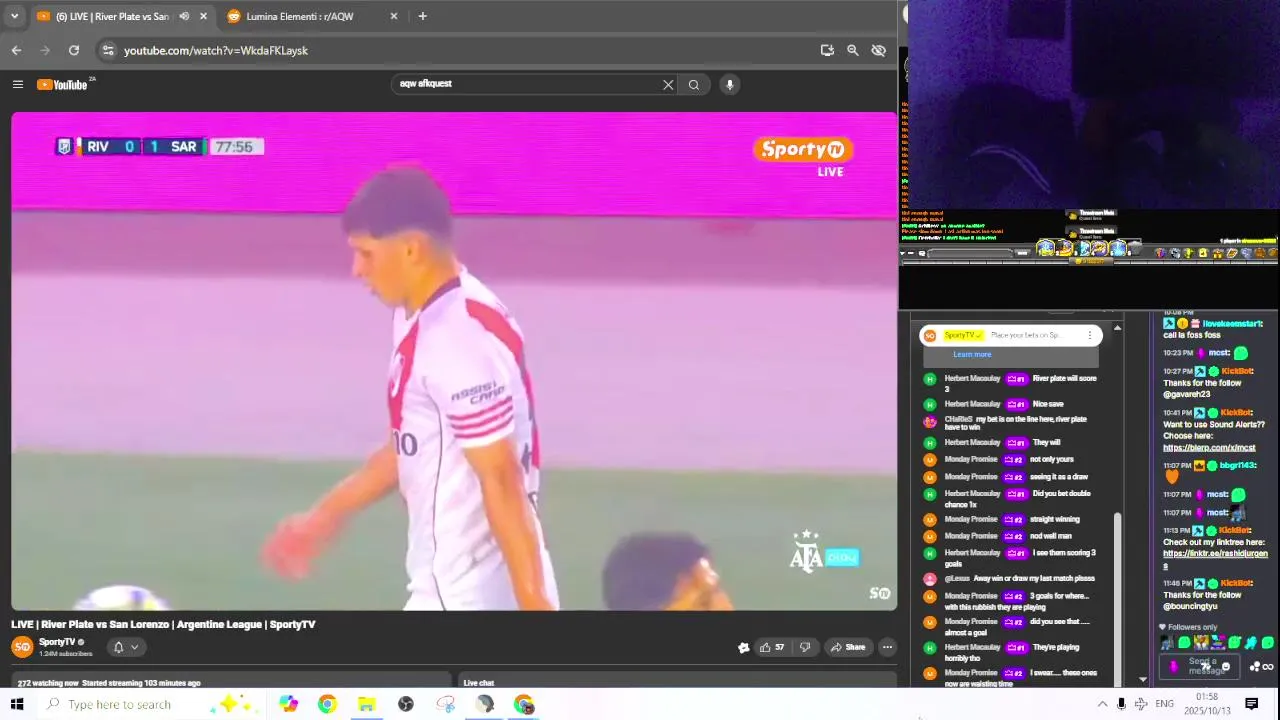Click the live video player
This screenshot has width=1280, height=720.
click(x=454, y=361)
